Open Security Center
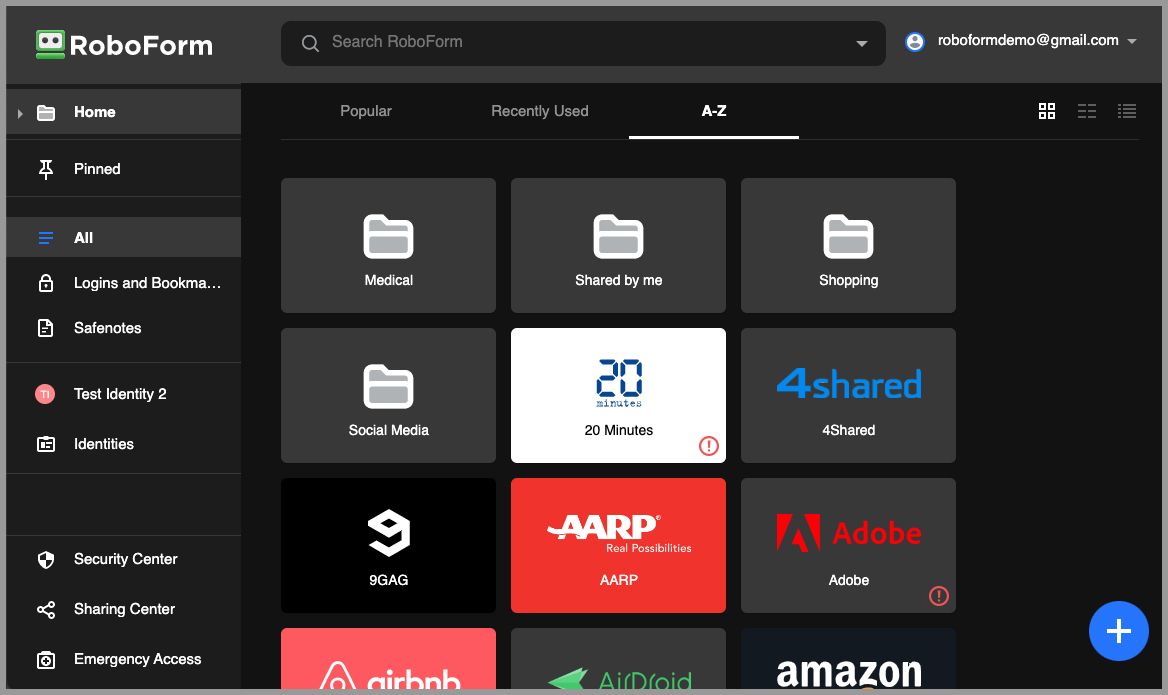The width and height of the screenshot is (1168, 695). point(124,559)
